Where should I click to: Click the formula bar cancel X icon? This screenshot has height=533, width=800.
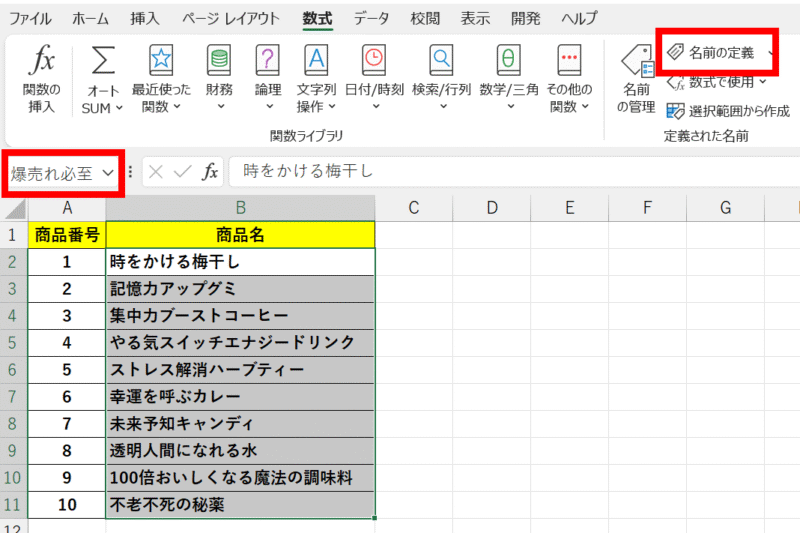tap(156, 172)
